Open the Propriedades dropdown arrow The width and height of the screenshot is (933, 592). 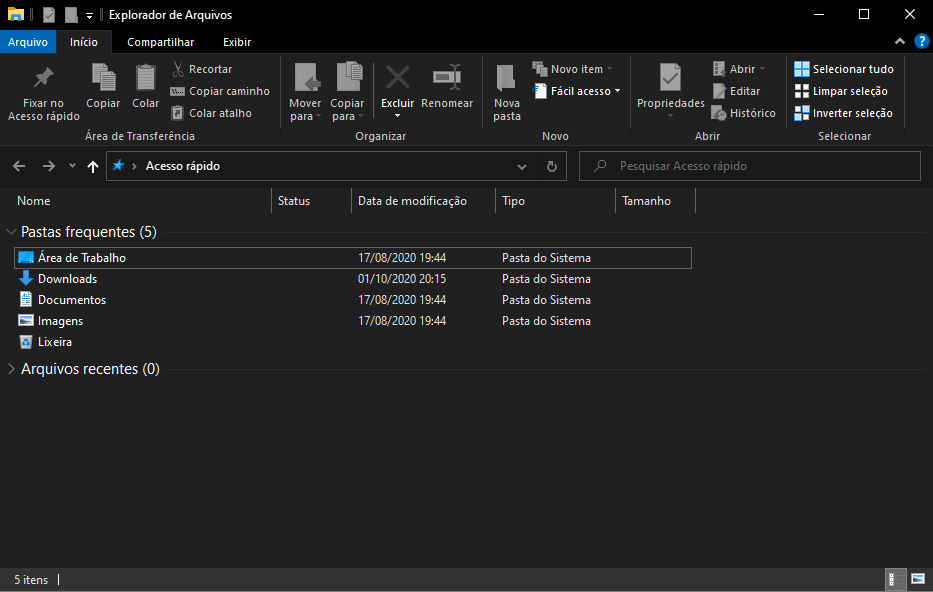671,116
